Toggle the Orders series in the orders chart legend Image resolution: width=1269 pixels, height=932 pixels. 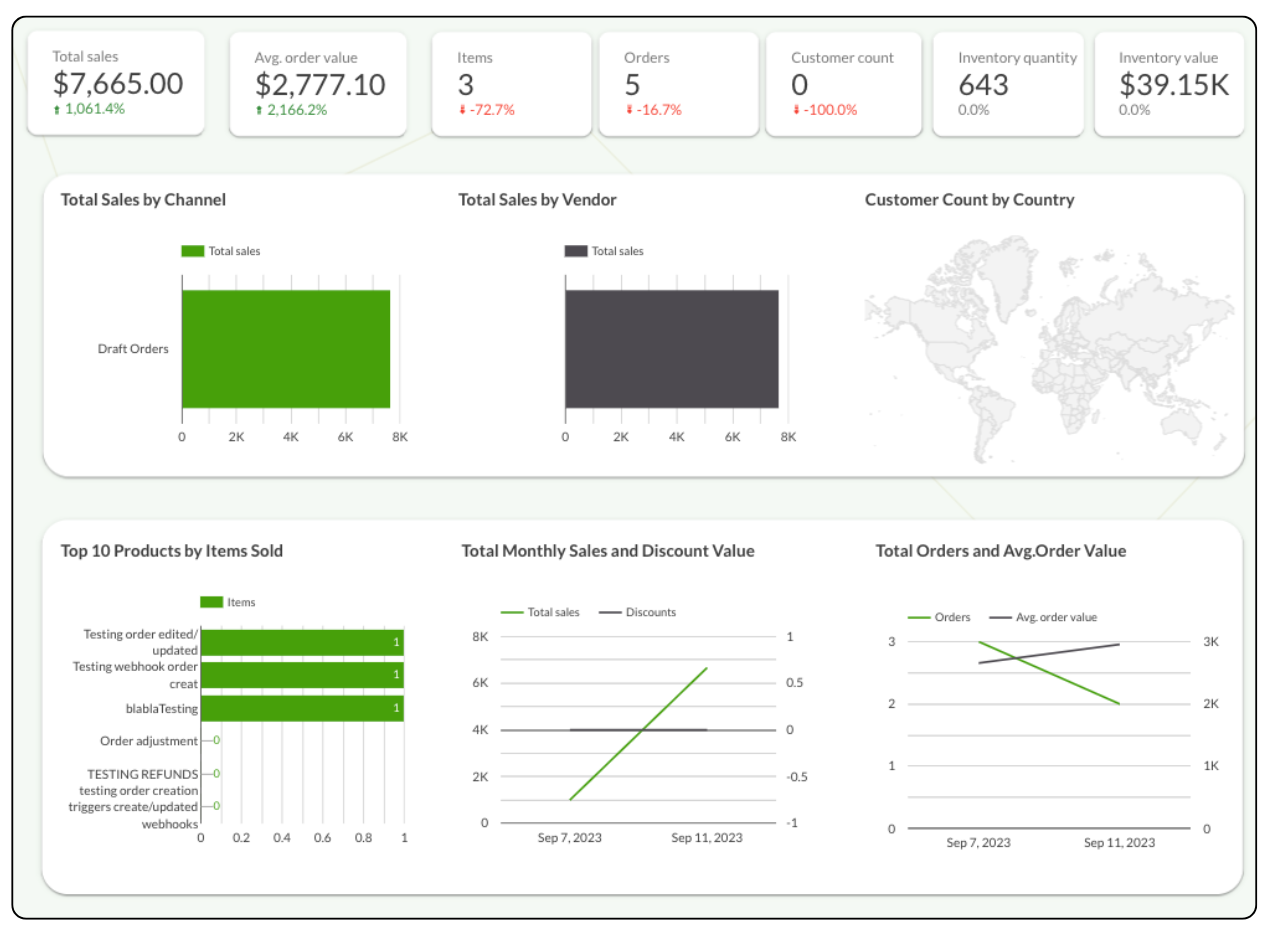click(x=939, y=617)
